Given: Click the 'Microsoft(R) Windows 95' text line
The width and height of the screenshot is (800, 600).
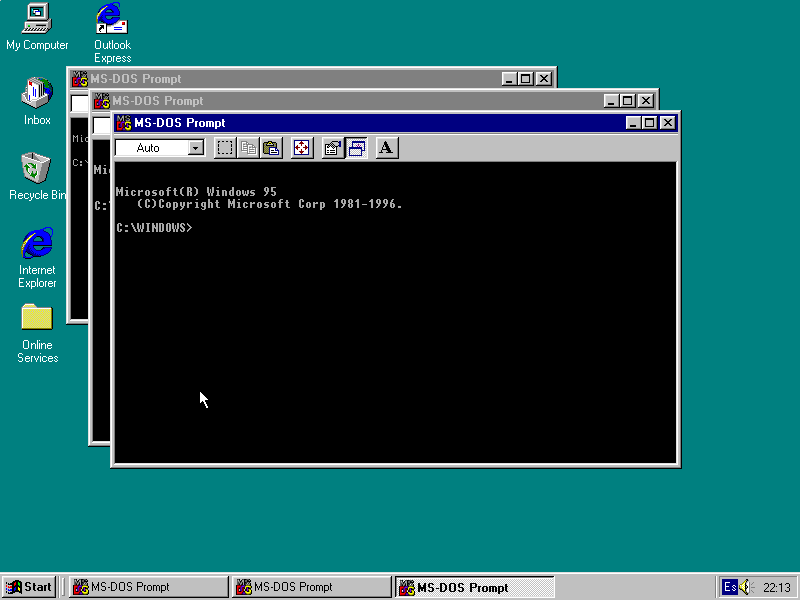Looking at the screenshot, I should point(196,192).
